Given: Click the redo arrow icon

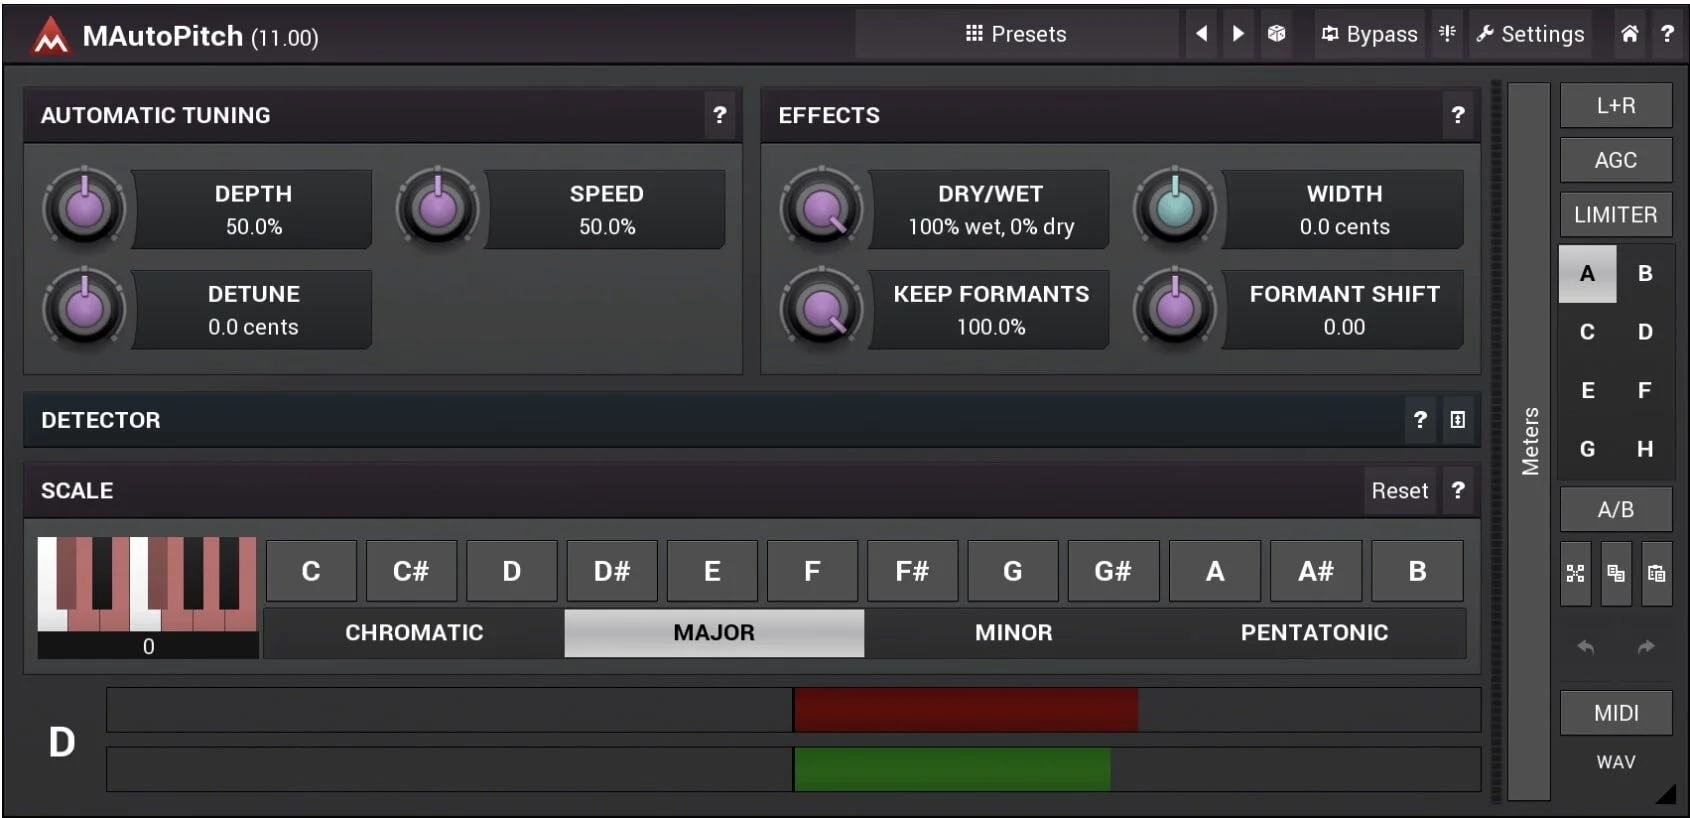Looking at the screenshot, I should click(x=1646, y=647).
